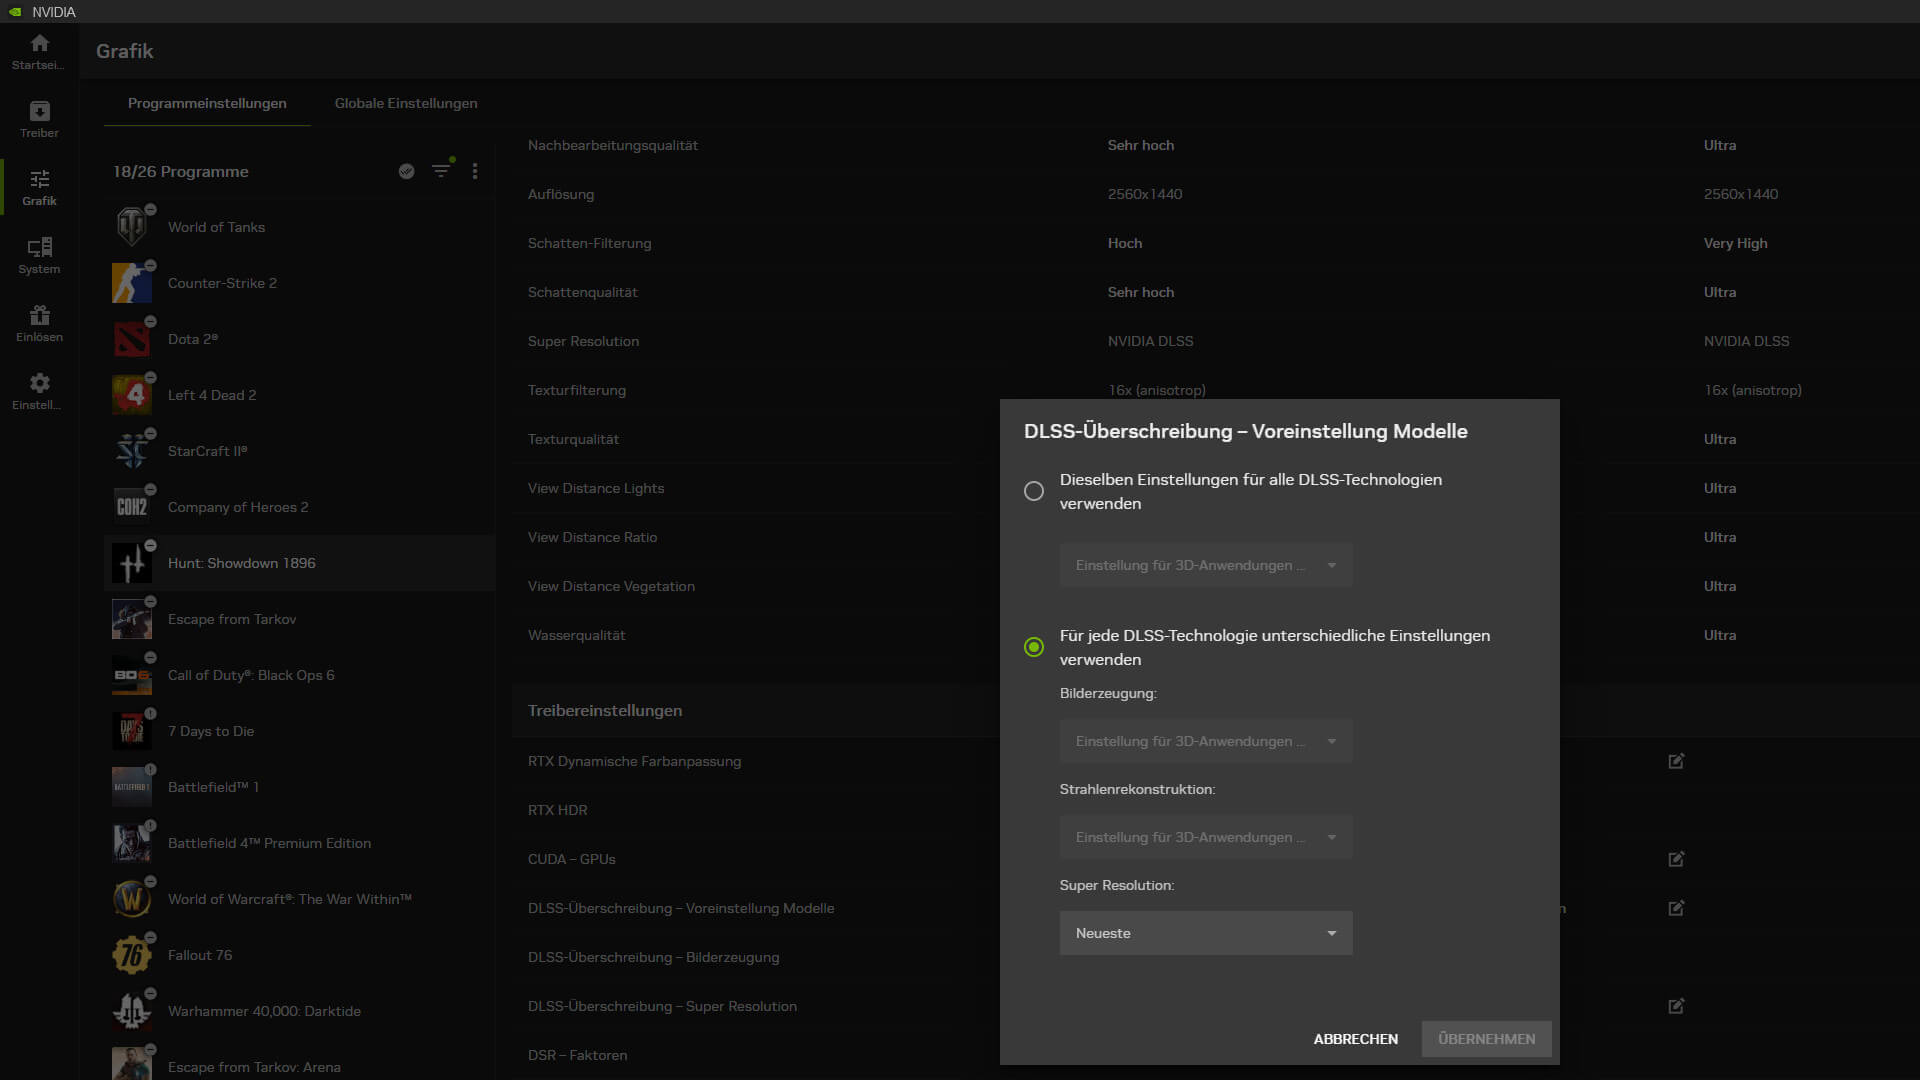Select 'Dieselben Einstellungen für alle DLSS-Technologien' radio

coord(1034,491)
